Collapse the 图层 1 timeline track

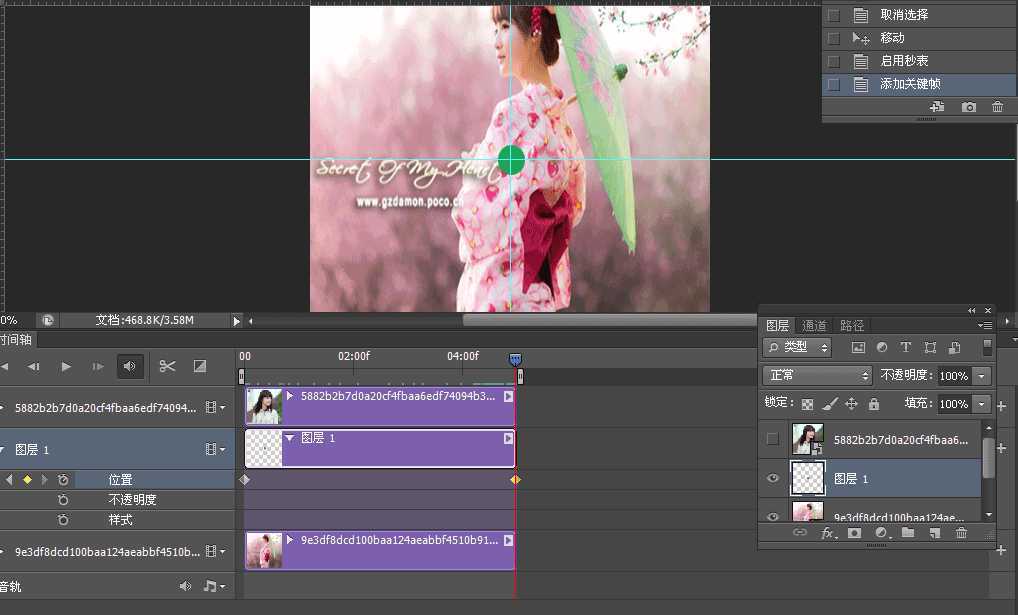coord(3,450)
